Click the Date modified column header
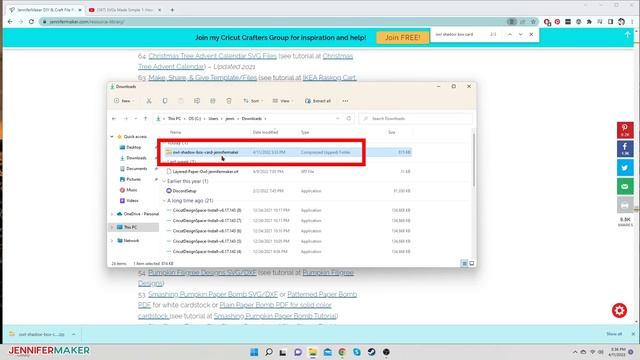This screenshot has height=360, width=640. click(x=265, y=132)
